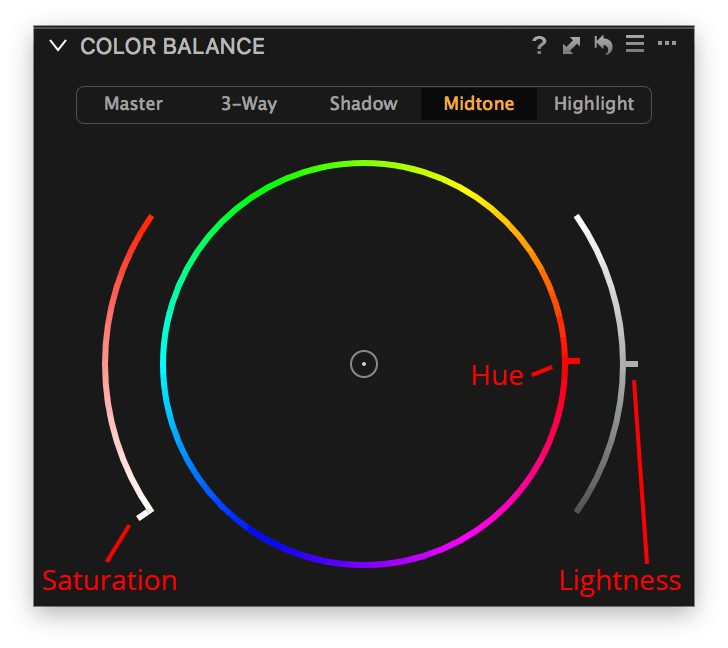Open the Color Balance help question mark
The image size is (728, 648).
539,45
